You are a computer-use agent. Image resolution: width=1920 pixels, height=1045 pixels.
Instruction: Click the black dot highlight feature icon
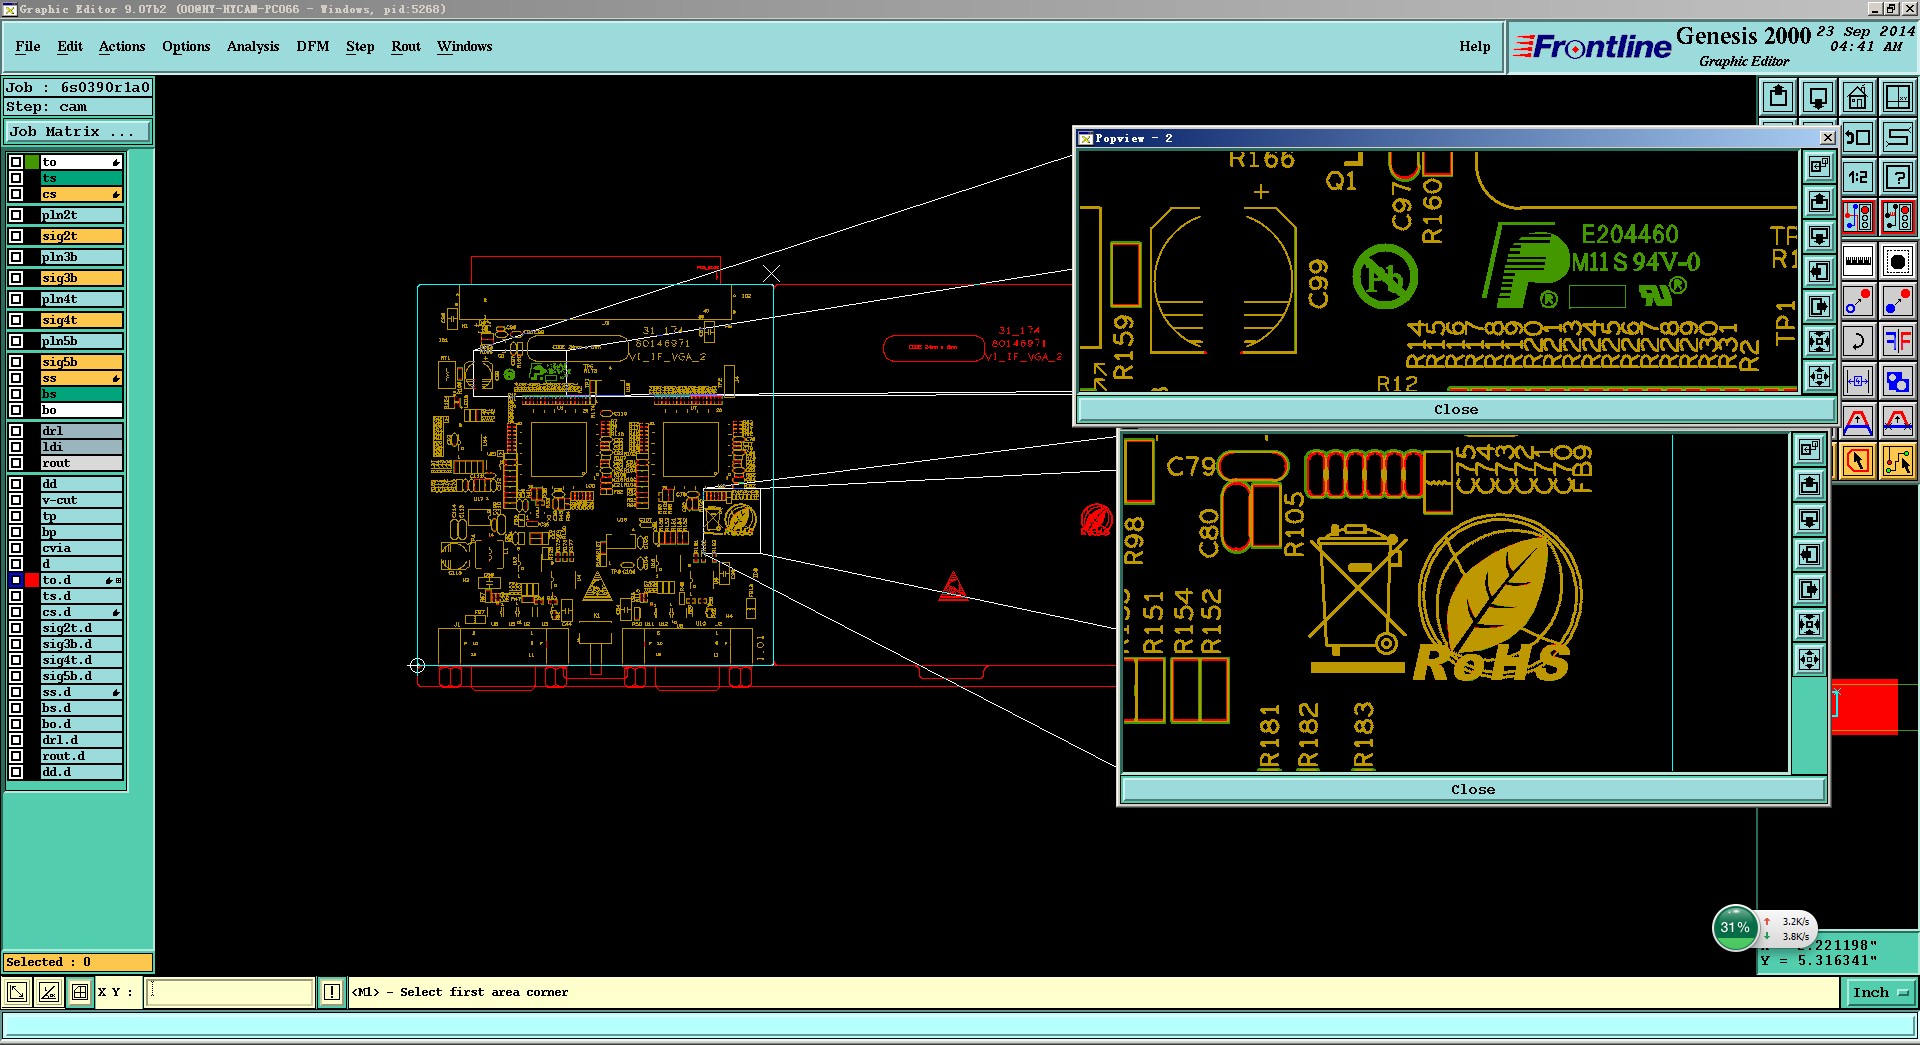1897,261
